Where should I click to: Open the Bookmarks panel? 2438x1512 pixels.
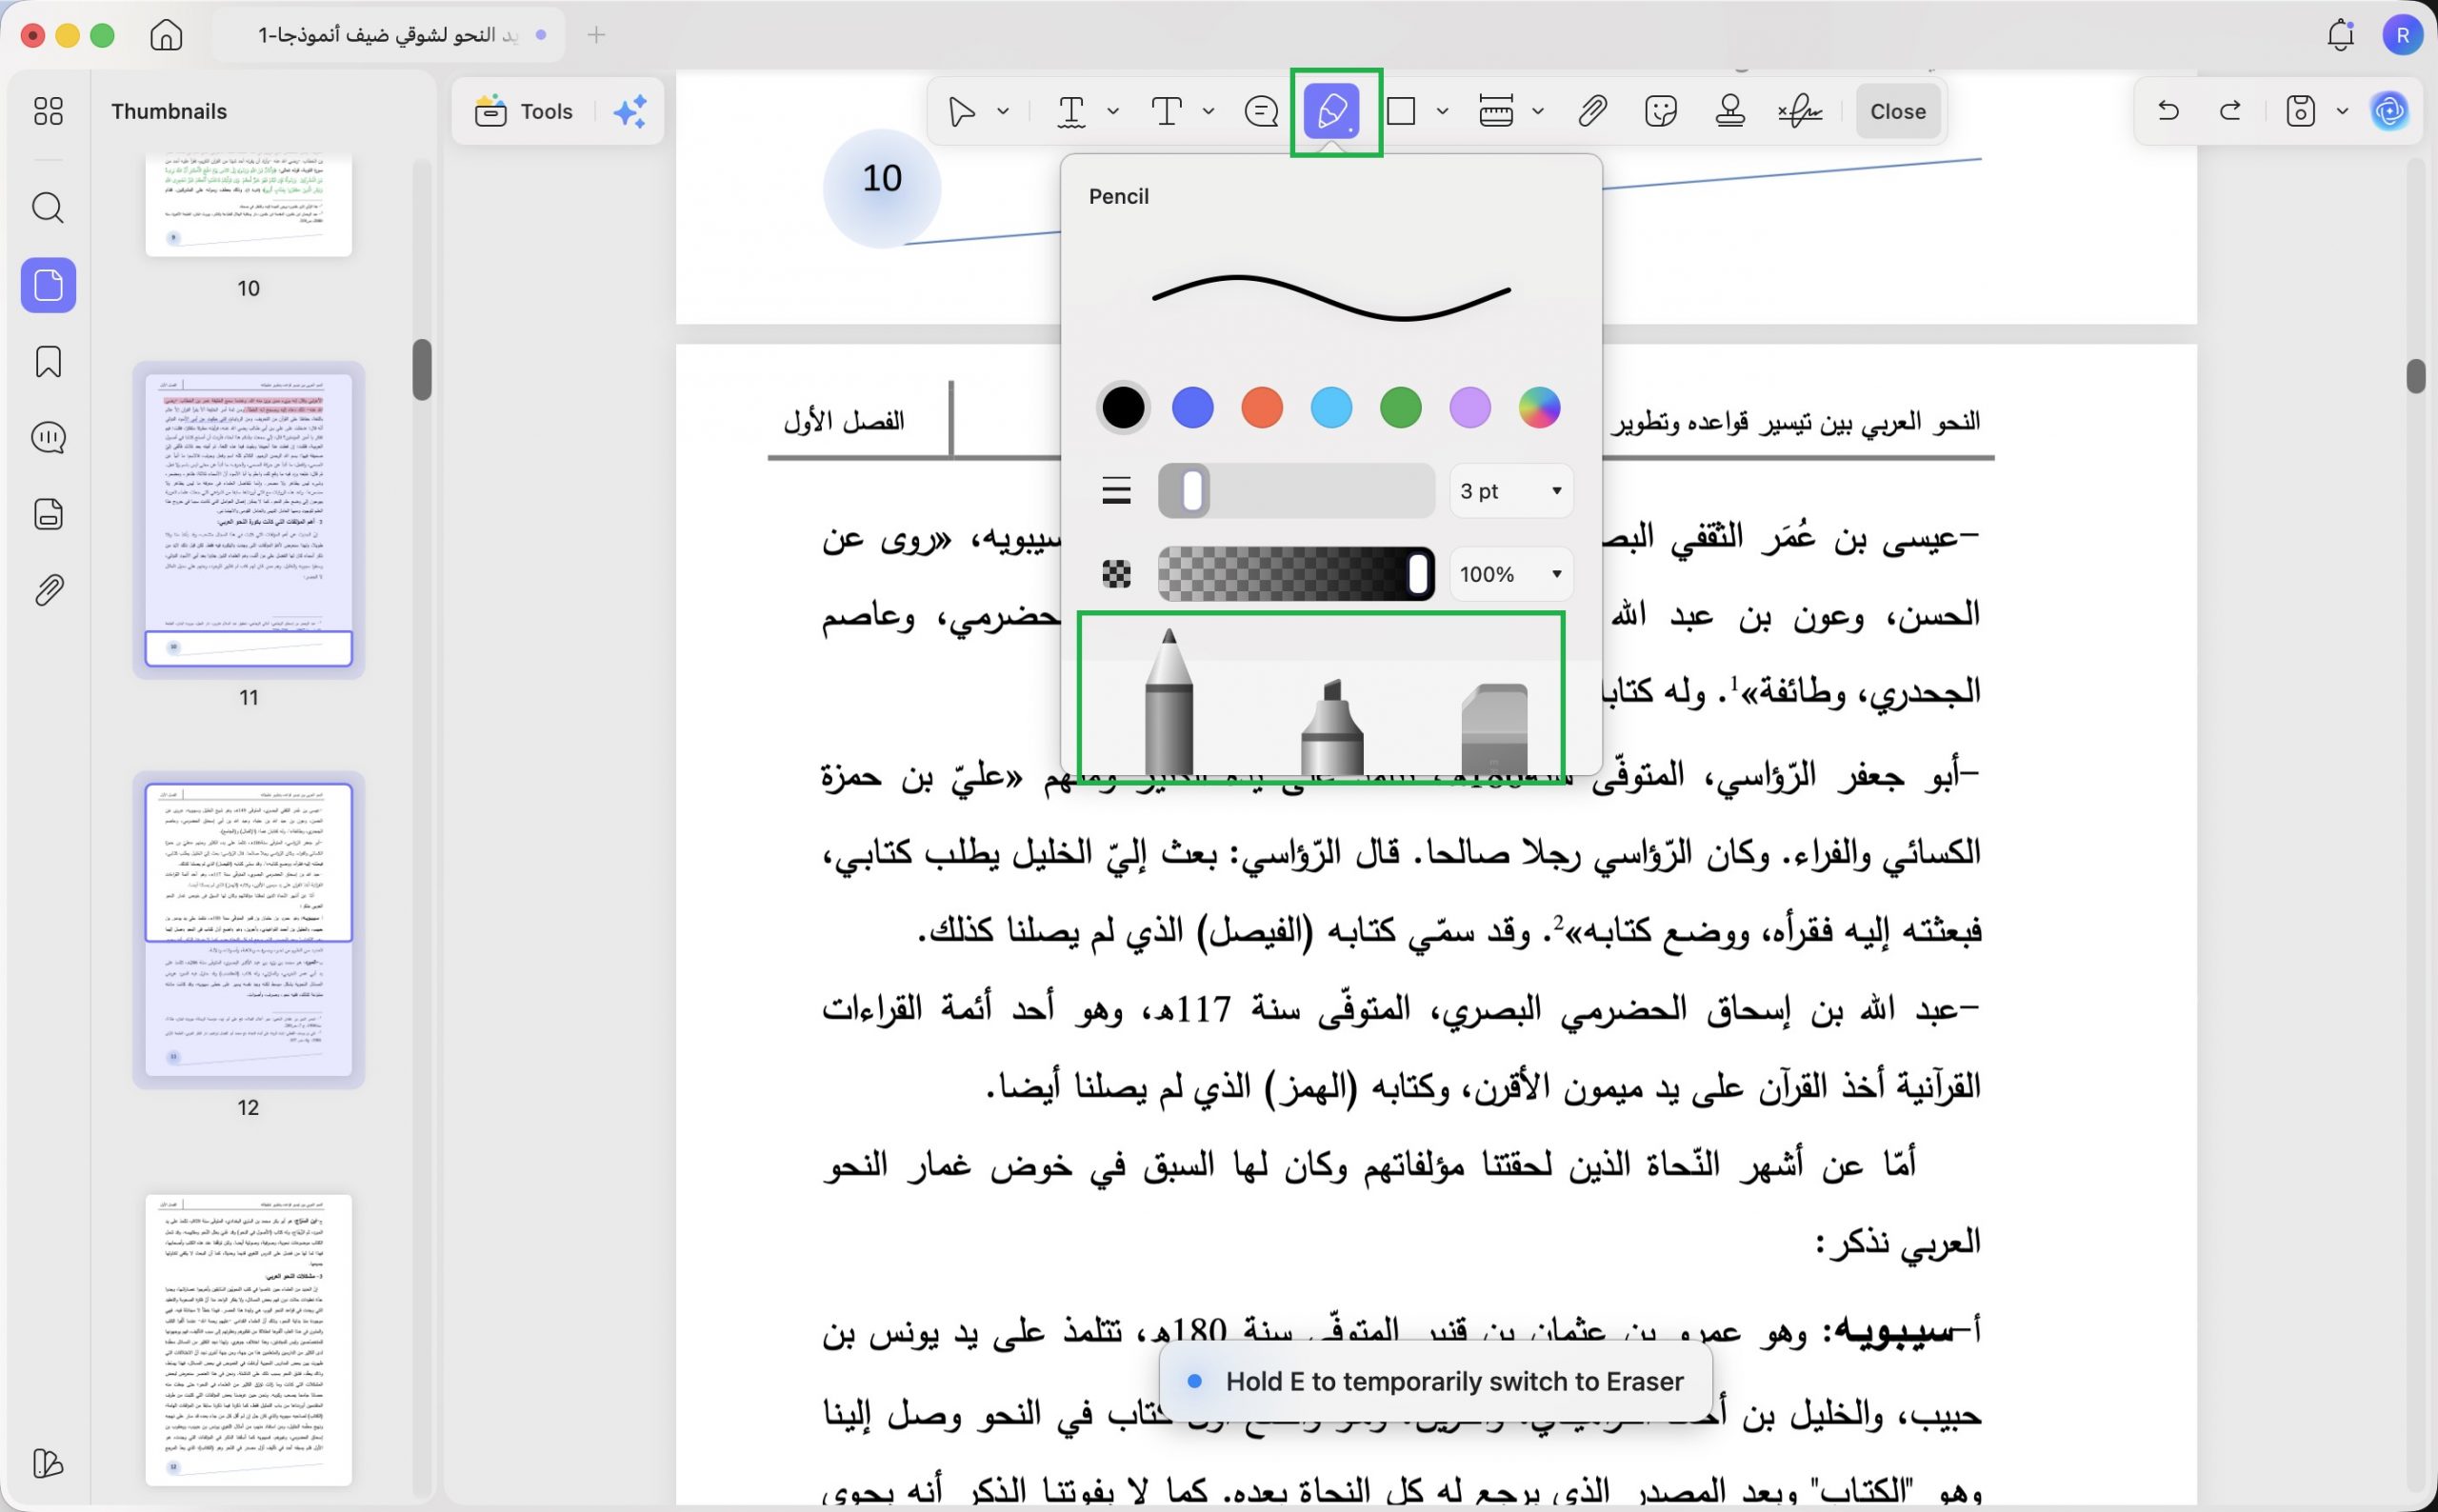(x=48, y=362)
